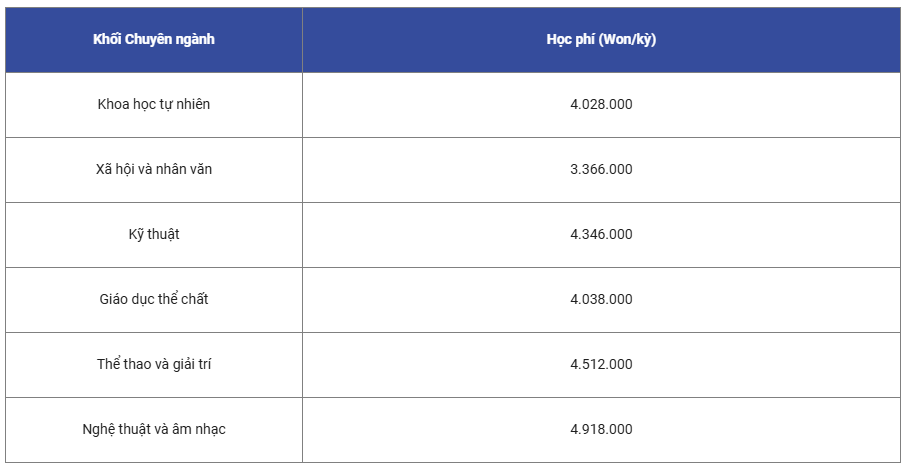
Task: Click the word 'Won/kỳ' in the header
Action: pyautogui.click(x=627, y=40)
